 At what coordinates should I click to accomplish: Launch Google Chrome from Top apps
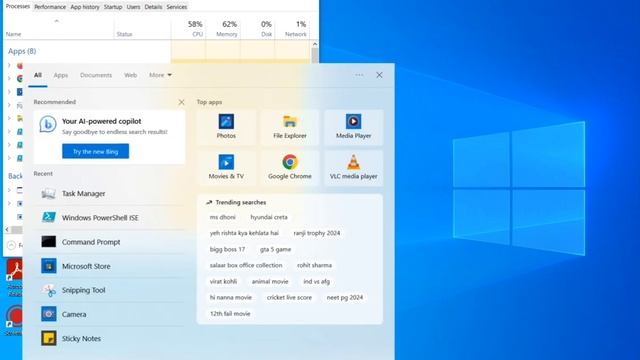click(290, 168)
